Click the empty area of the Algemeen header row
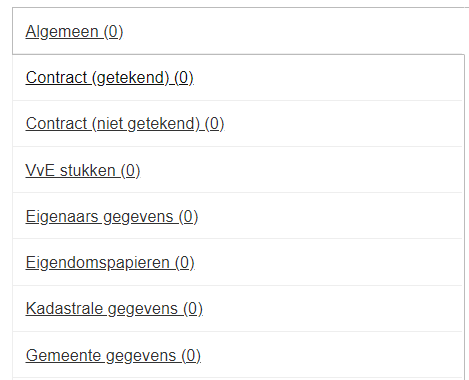This screenshot has width=469, height=380. (x=293, y=31)
